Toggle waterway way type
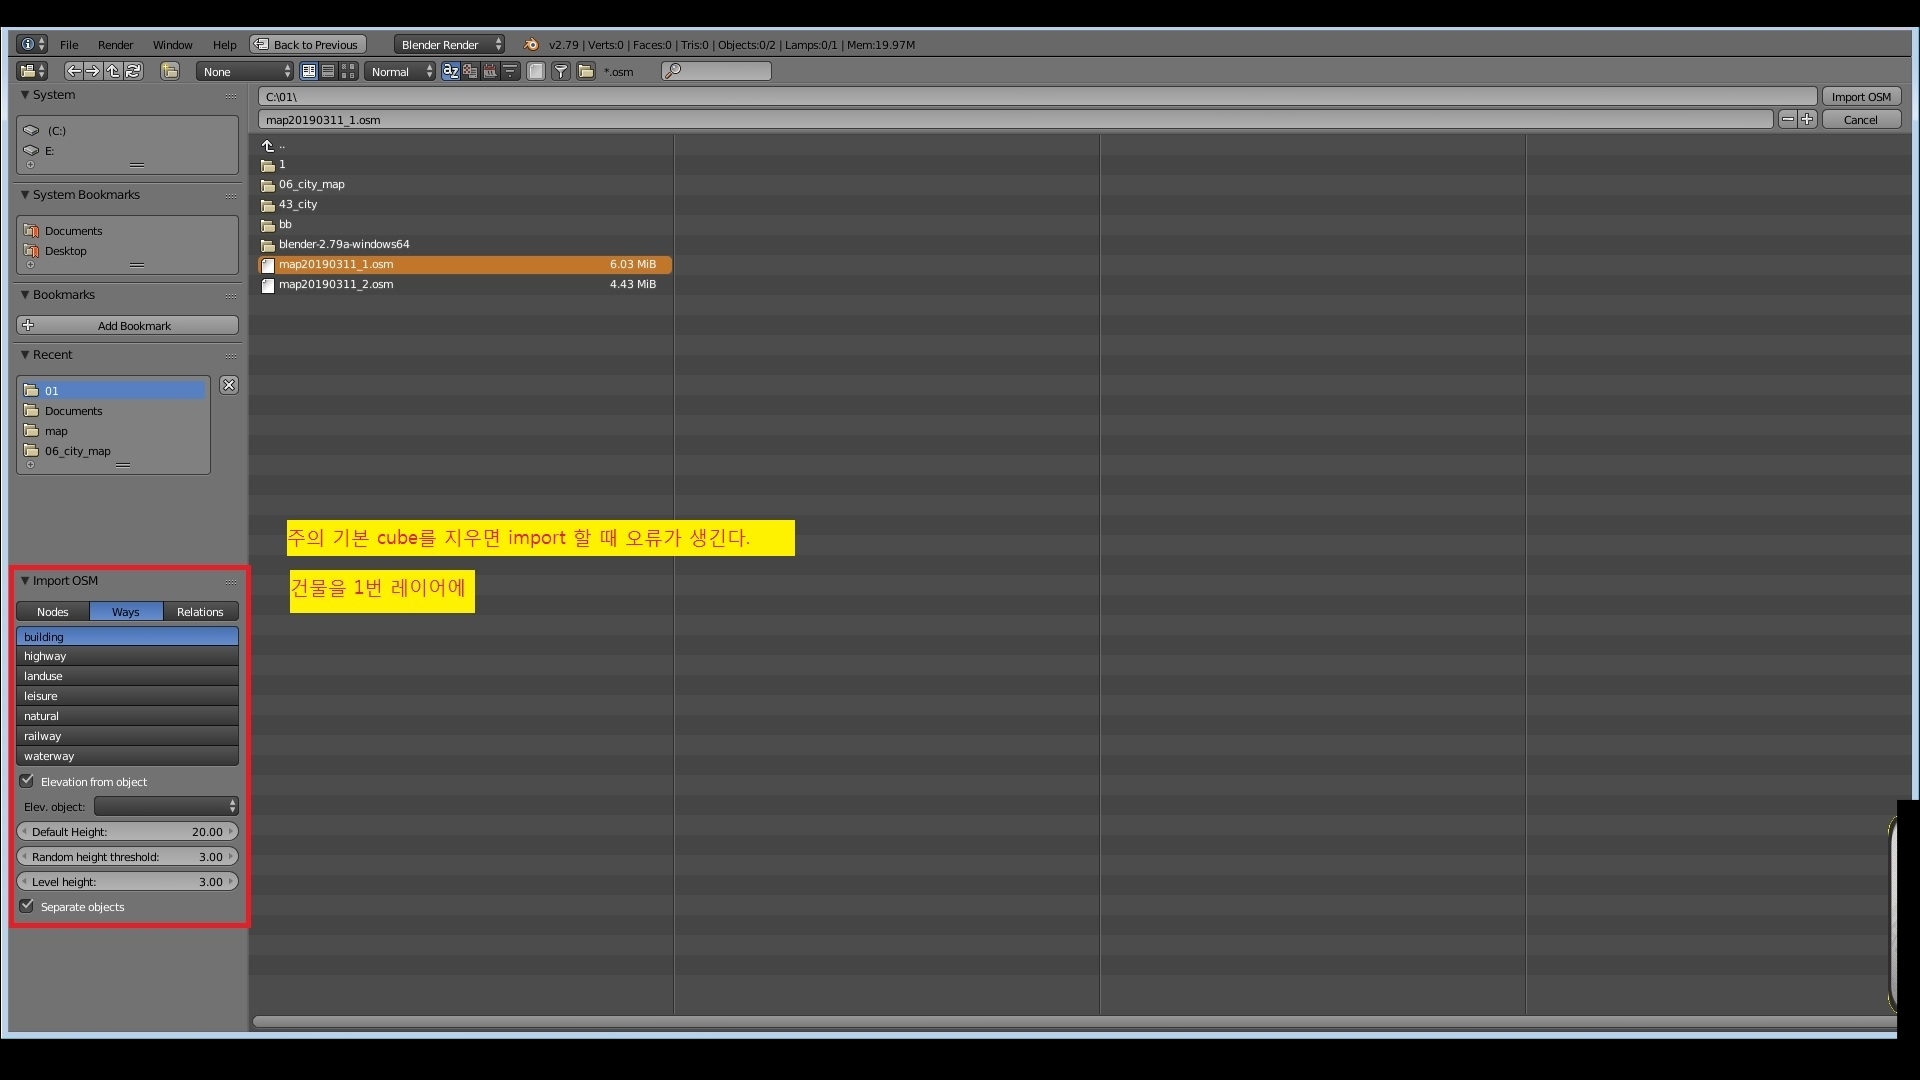The width and height of the screenshot is (1920, 1080). tap(127, 756)
